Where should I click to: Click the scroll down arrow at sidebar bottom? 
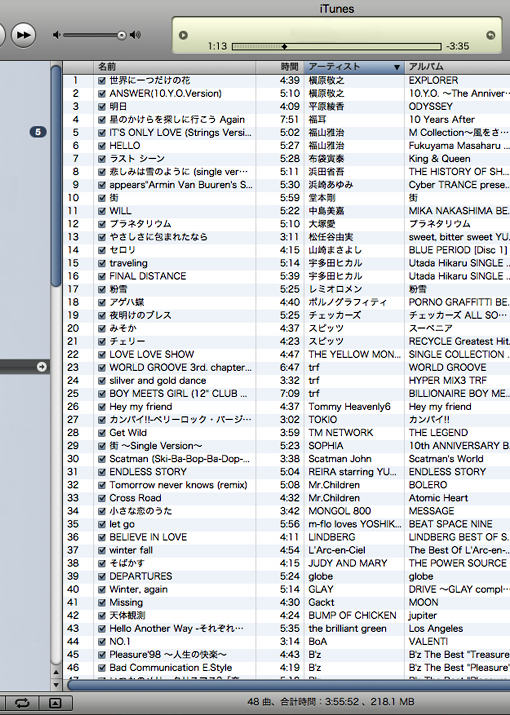(x=56, y=684)
